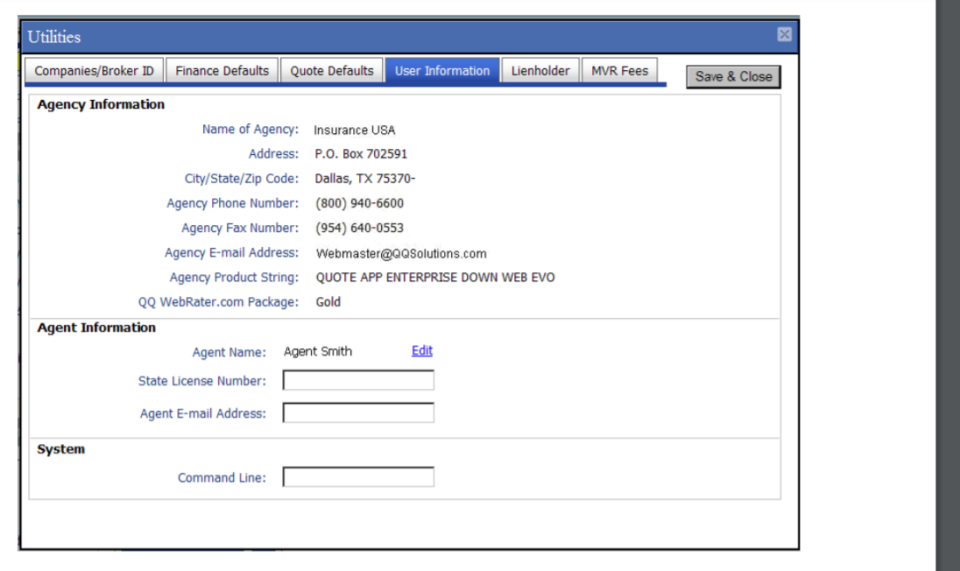This screenshot has height=571, width=960.
Task: Go to the Lienholder tab
Action: tap(540, 70)
